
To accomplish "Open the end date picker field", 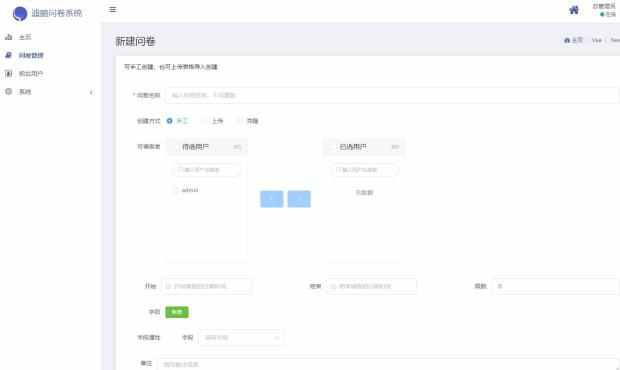I will tap(371, 286).
